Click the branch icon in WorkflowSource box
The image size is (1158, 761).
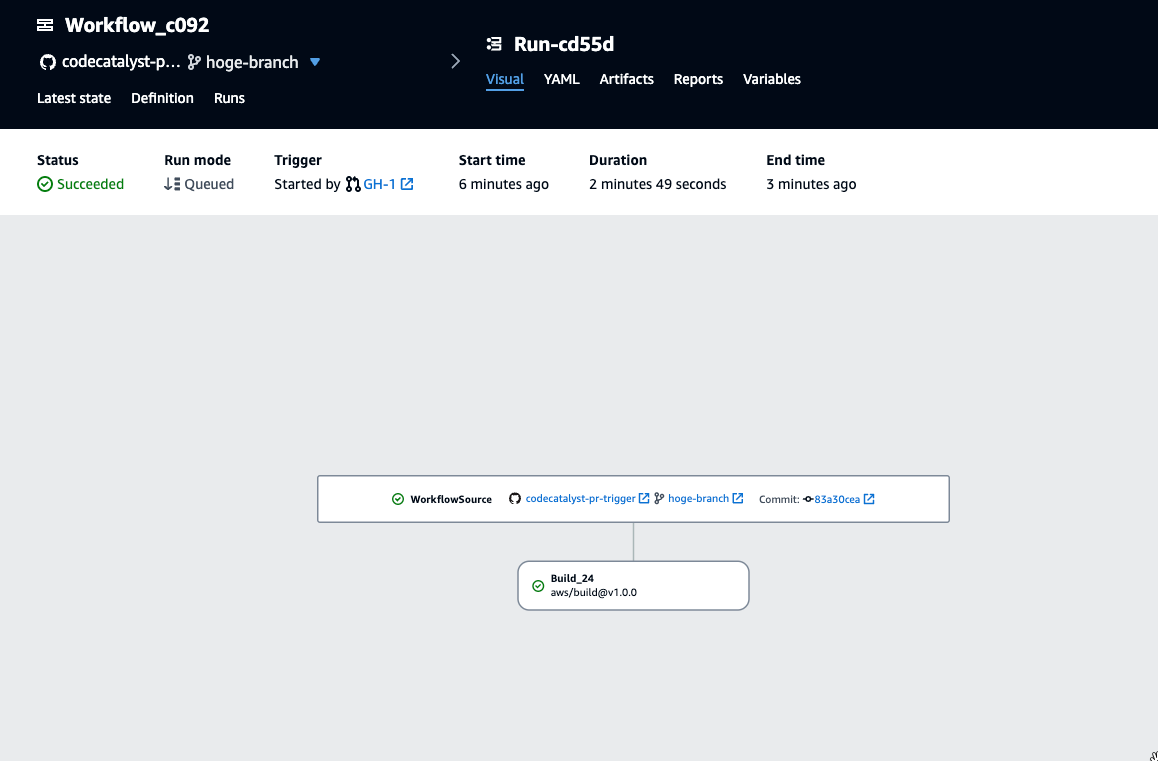coord(659,499)
